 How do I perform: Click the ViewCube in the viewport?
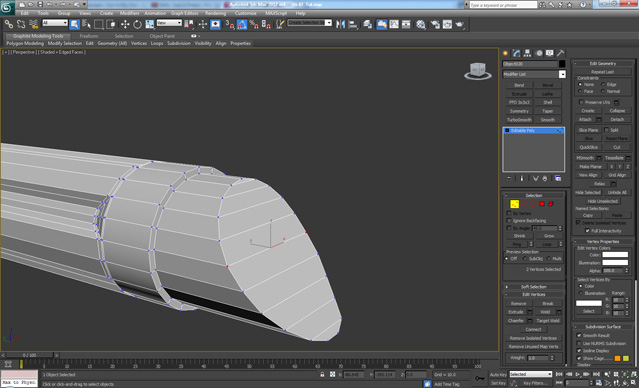(x=478, y=71)
